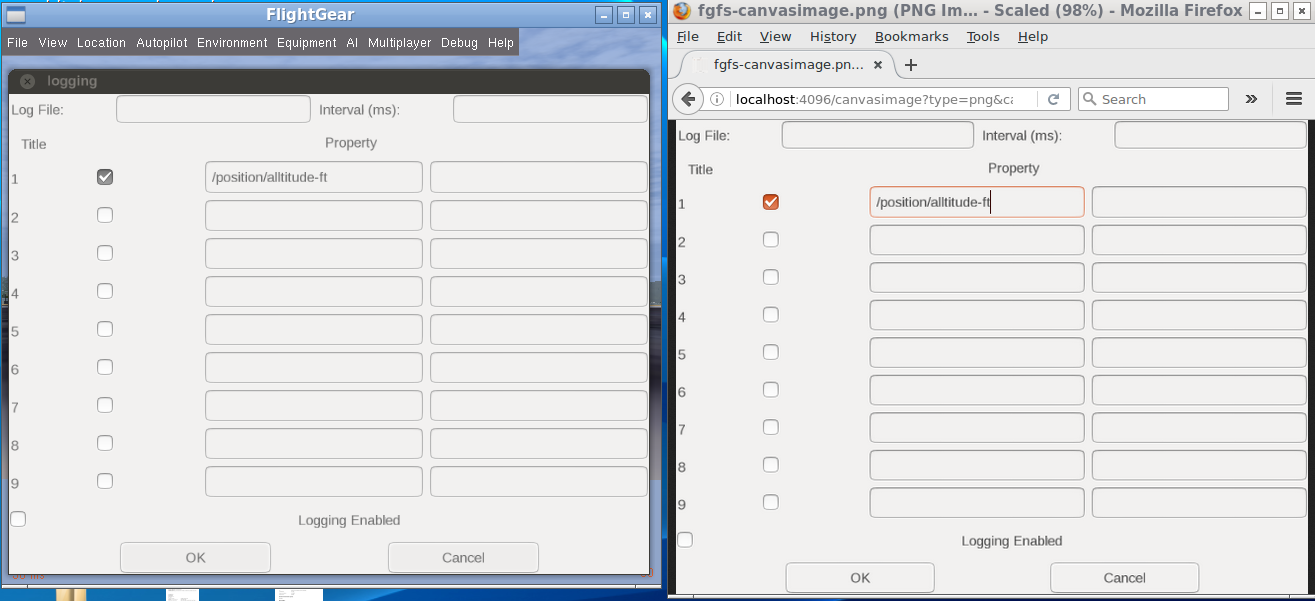Open FlightGear File menu
This screenshot has width=1315, height=601.
pyautogui.click(x=17, y=43)
